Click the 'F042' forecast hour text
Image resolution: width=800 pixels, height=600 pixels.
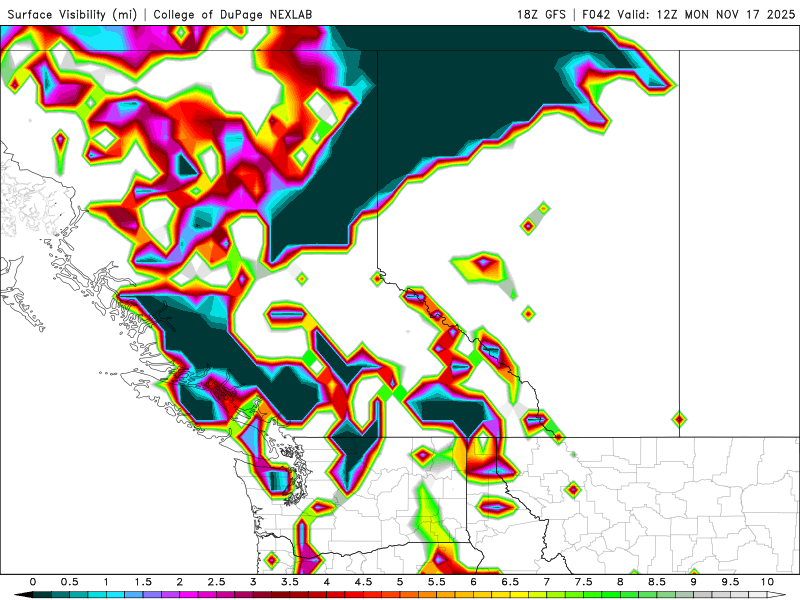coord(596,14)
